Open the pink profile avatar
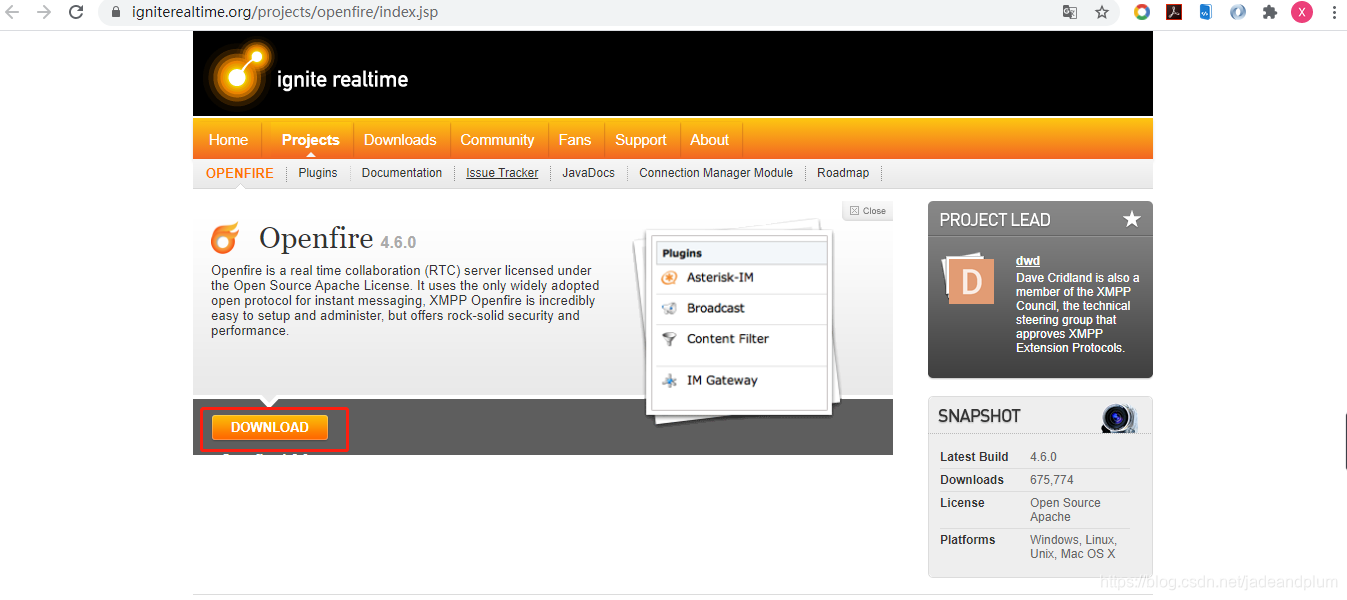The image size is (1347, 600). click(x=1301, y=13)
